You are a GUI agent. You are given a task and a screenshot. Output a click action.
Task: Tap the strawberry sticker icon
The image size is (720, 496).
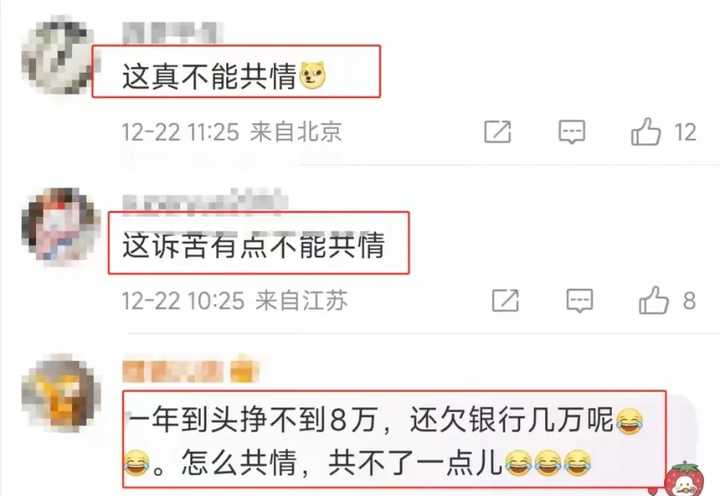(x=684, y=480)
